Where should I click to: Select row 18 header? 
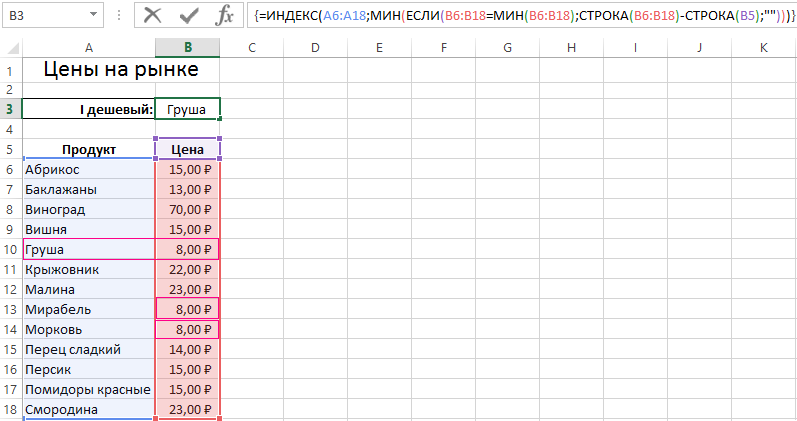[x=10, y=409]
